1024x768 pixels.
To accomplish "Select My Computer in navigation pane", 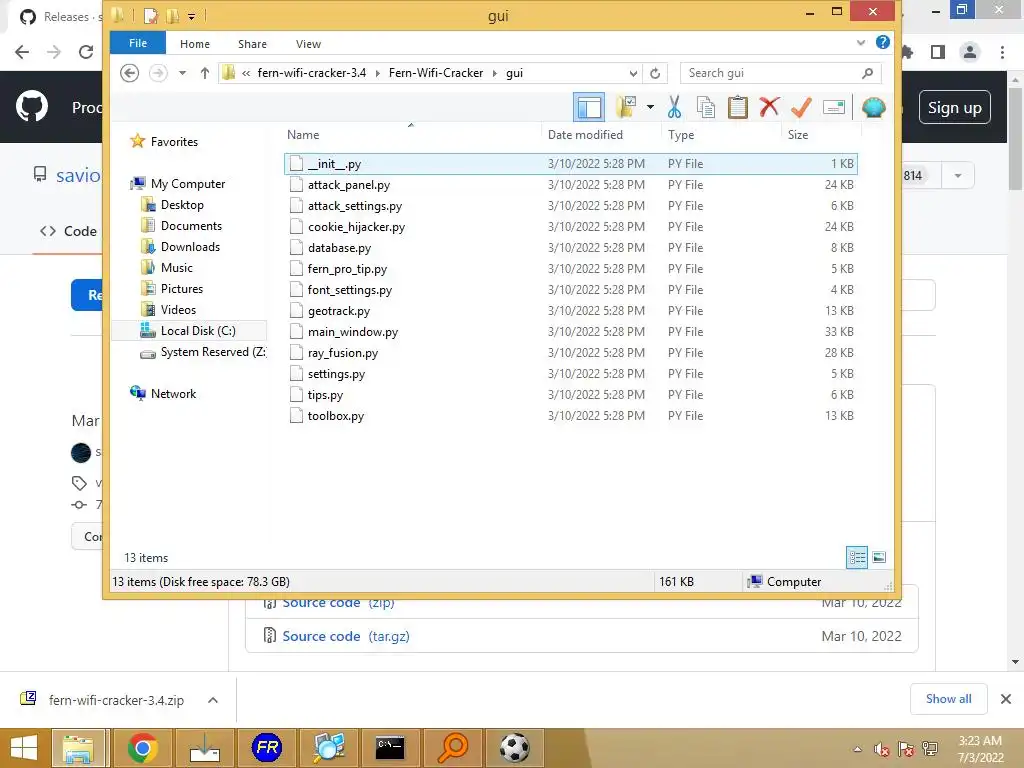I will [178, 184].
